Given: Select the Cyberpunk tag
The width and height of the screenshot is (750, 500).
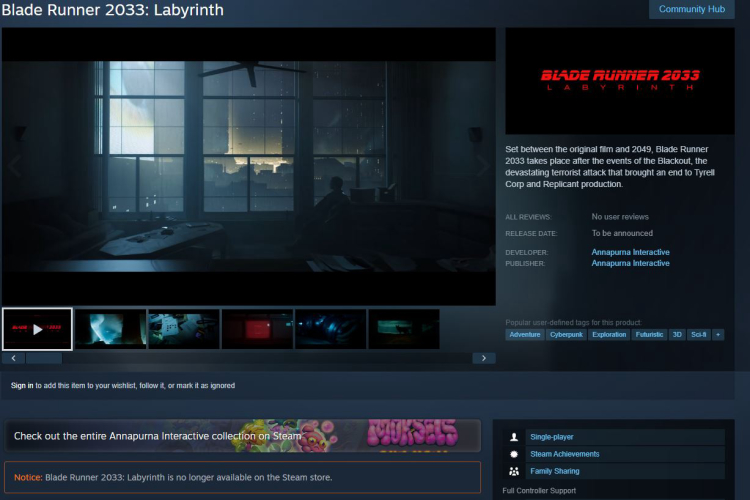Looking at the screenshot, I should pos(566,334).
